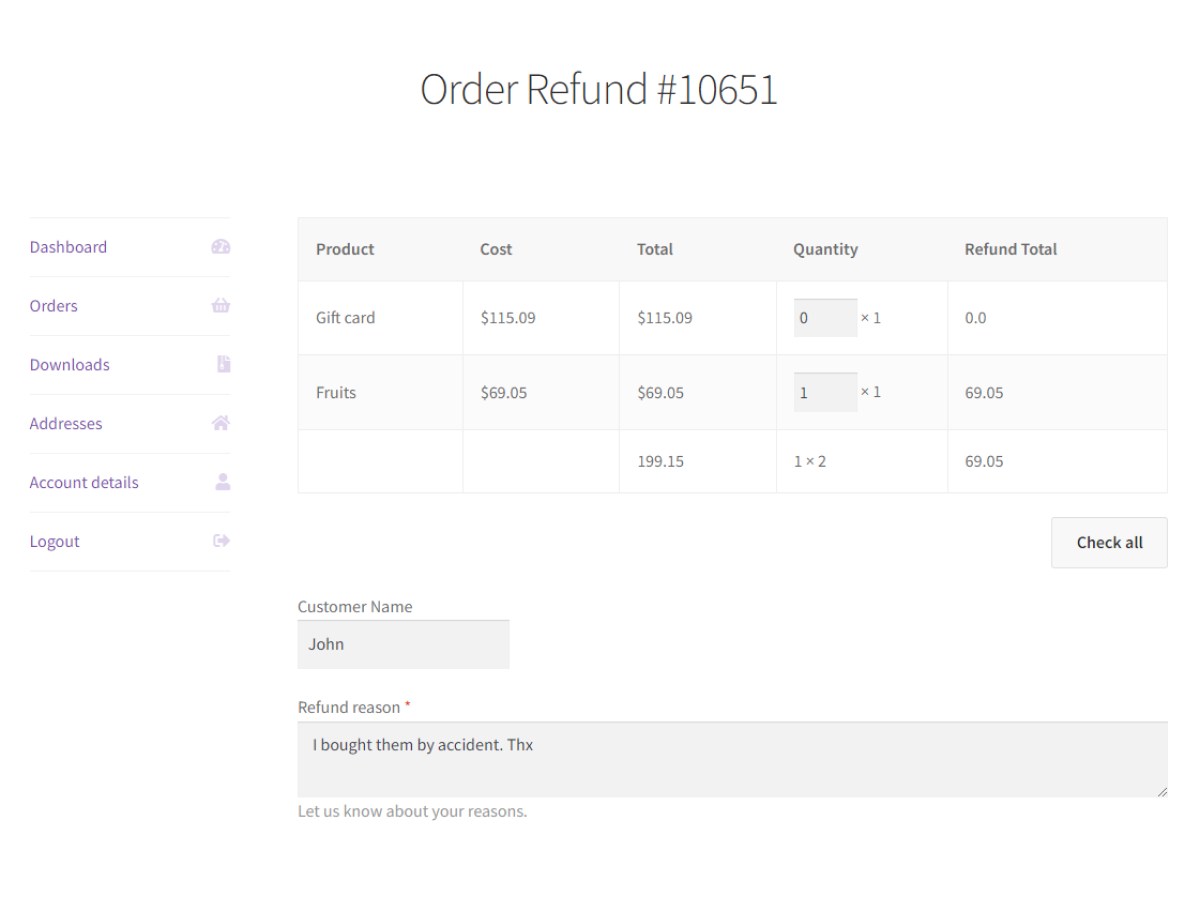The image size is (1200, 900).
Task: Click the Gift card refund total 0.0
Action: pos(975,318)
